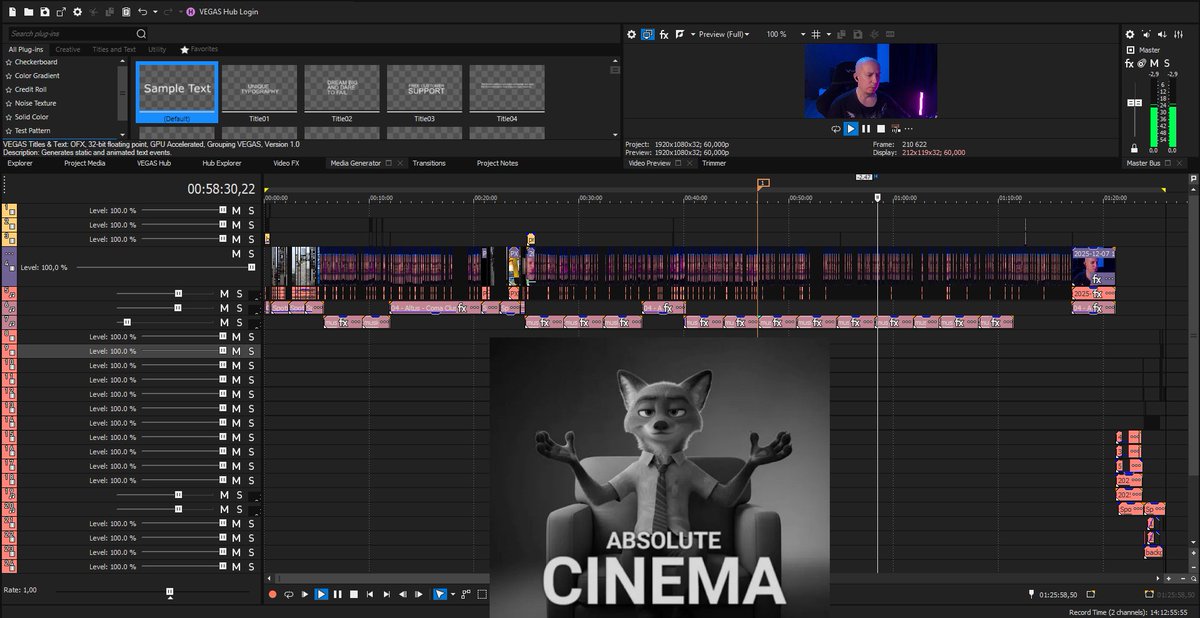The image size is (1200, 618).
Task: Open the Transitions tab
Action: coord(429,163)
